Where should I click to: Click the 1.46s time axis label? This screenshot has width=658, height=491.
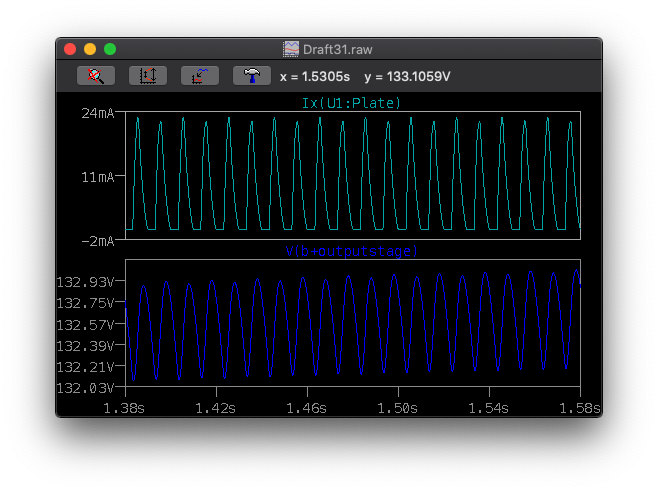click(x=306, y=408)
